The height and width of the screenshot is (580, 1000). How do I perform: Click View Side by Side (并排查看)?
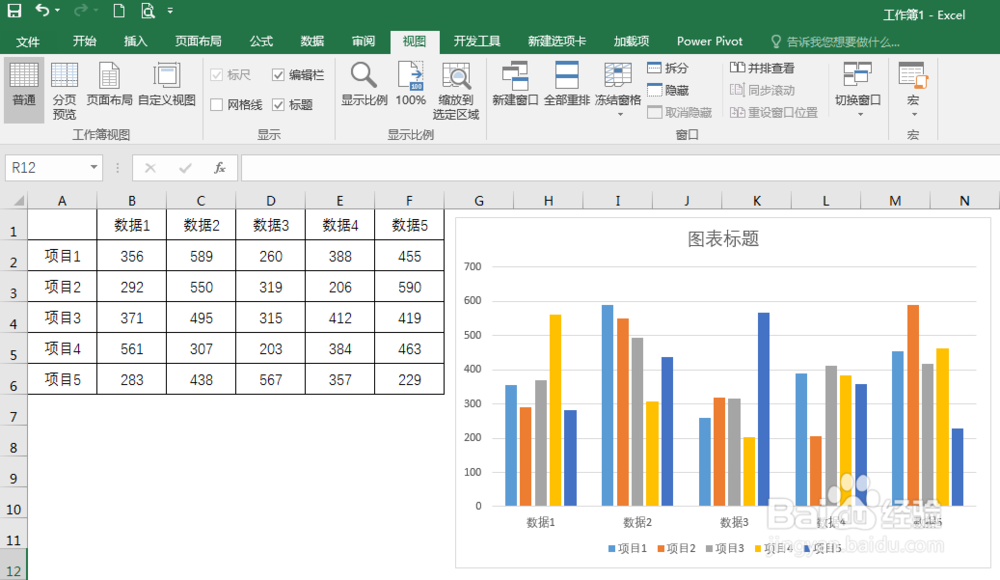tap(762, 68)
